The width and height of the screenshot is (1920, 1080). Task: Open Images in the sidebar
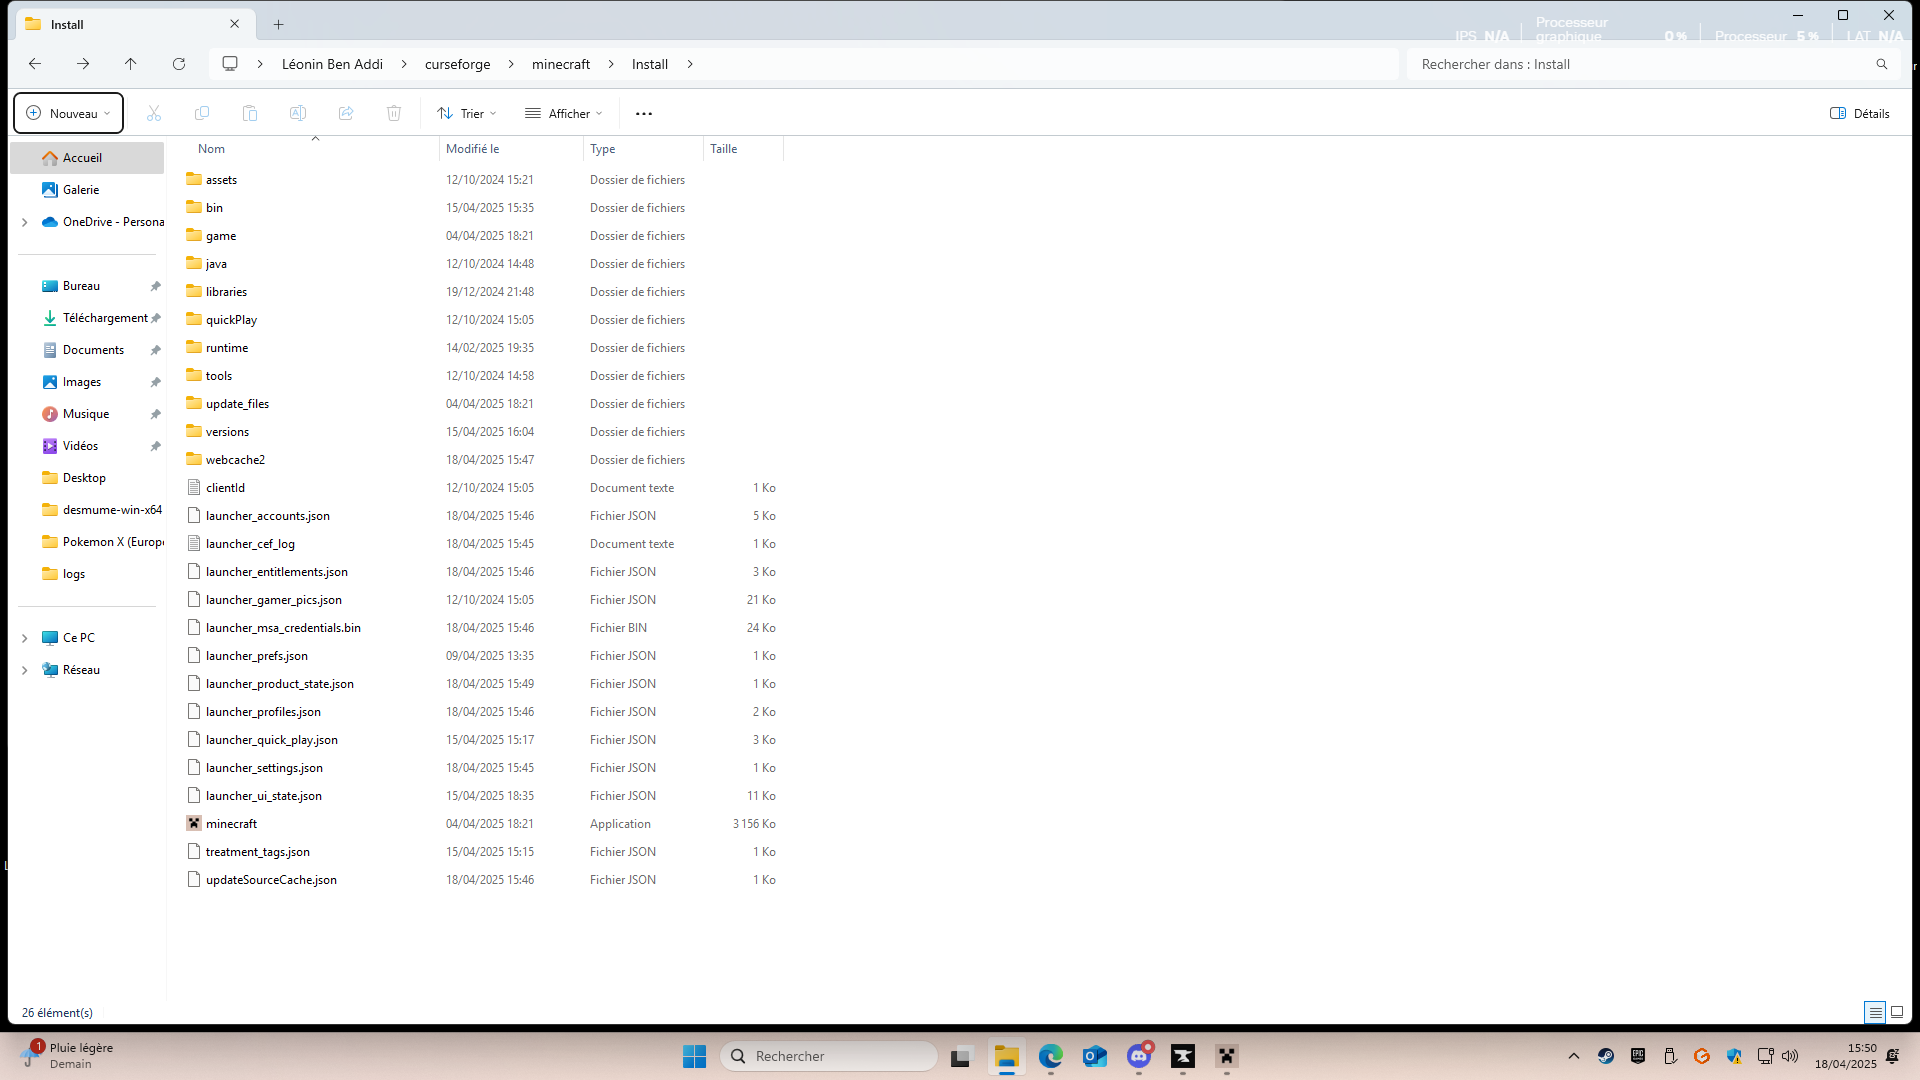(x=87, y=382)
